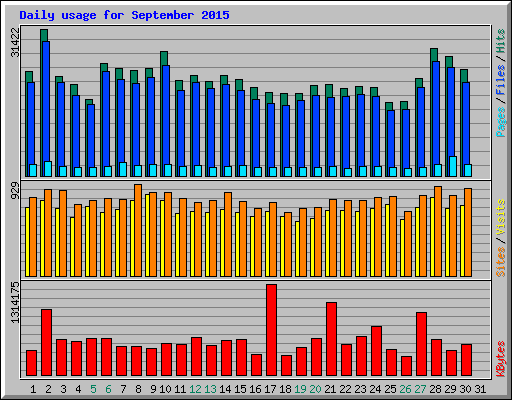This screenshot has height=400, width=512.
Task: Select the yellow Sites bar for day 19
Action: tap(297, 249)
